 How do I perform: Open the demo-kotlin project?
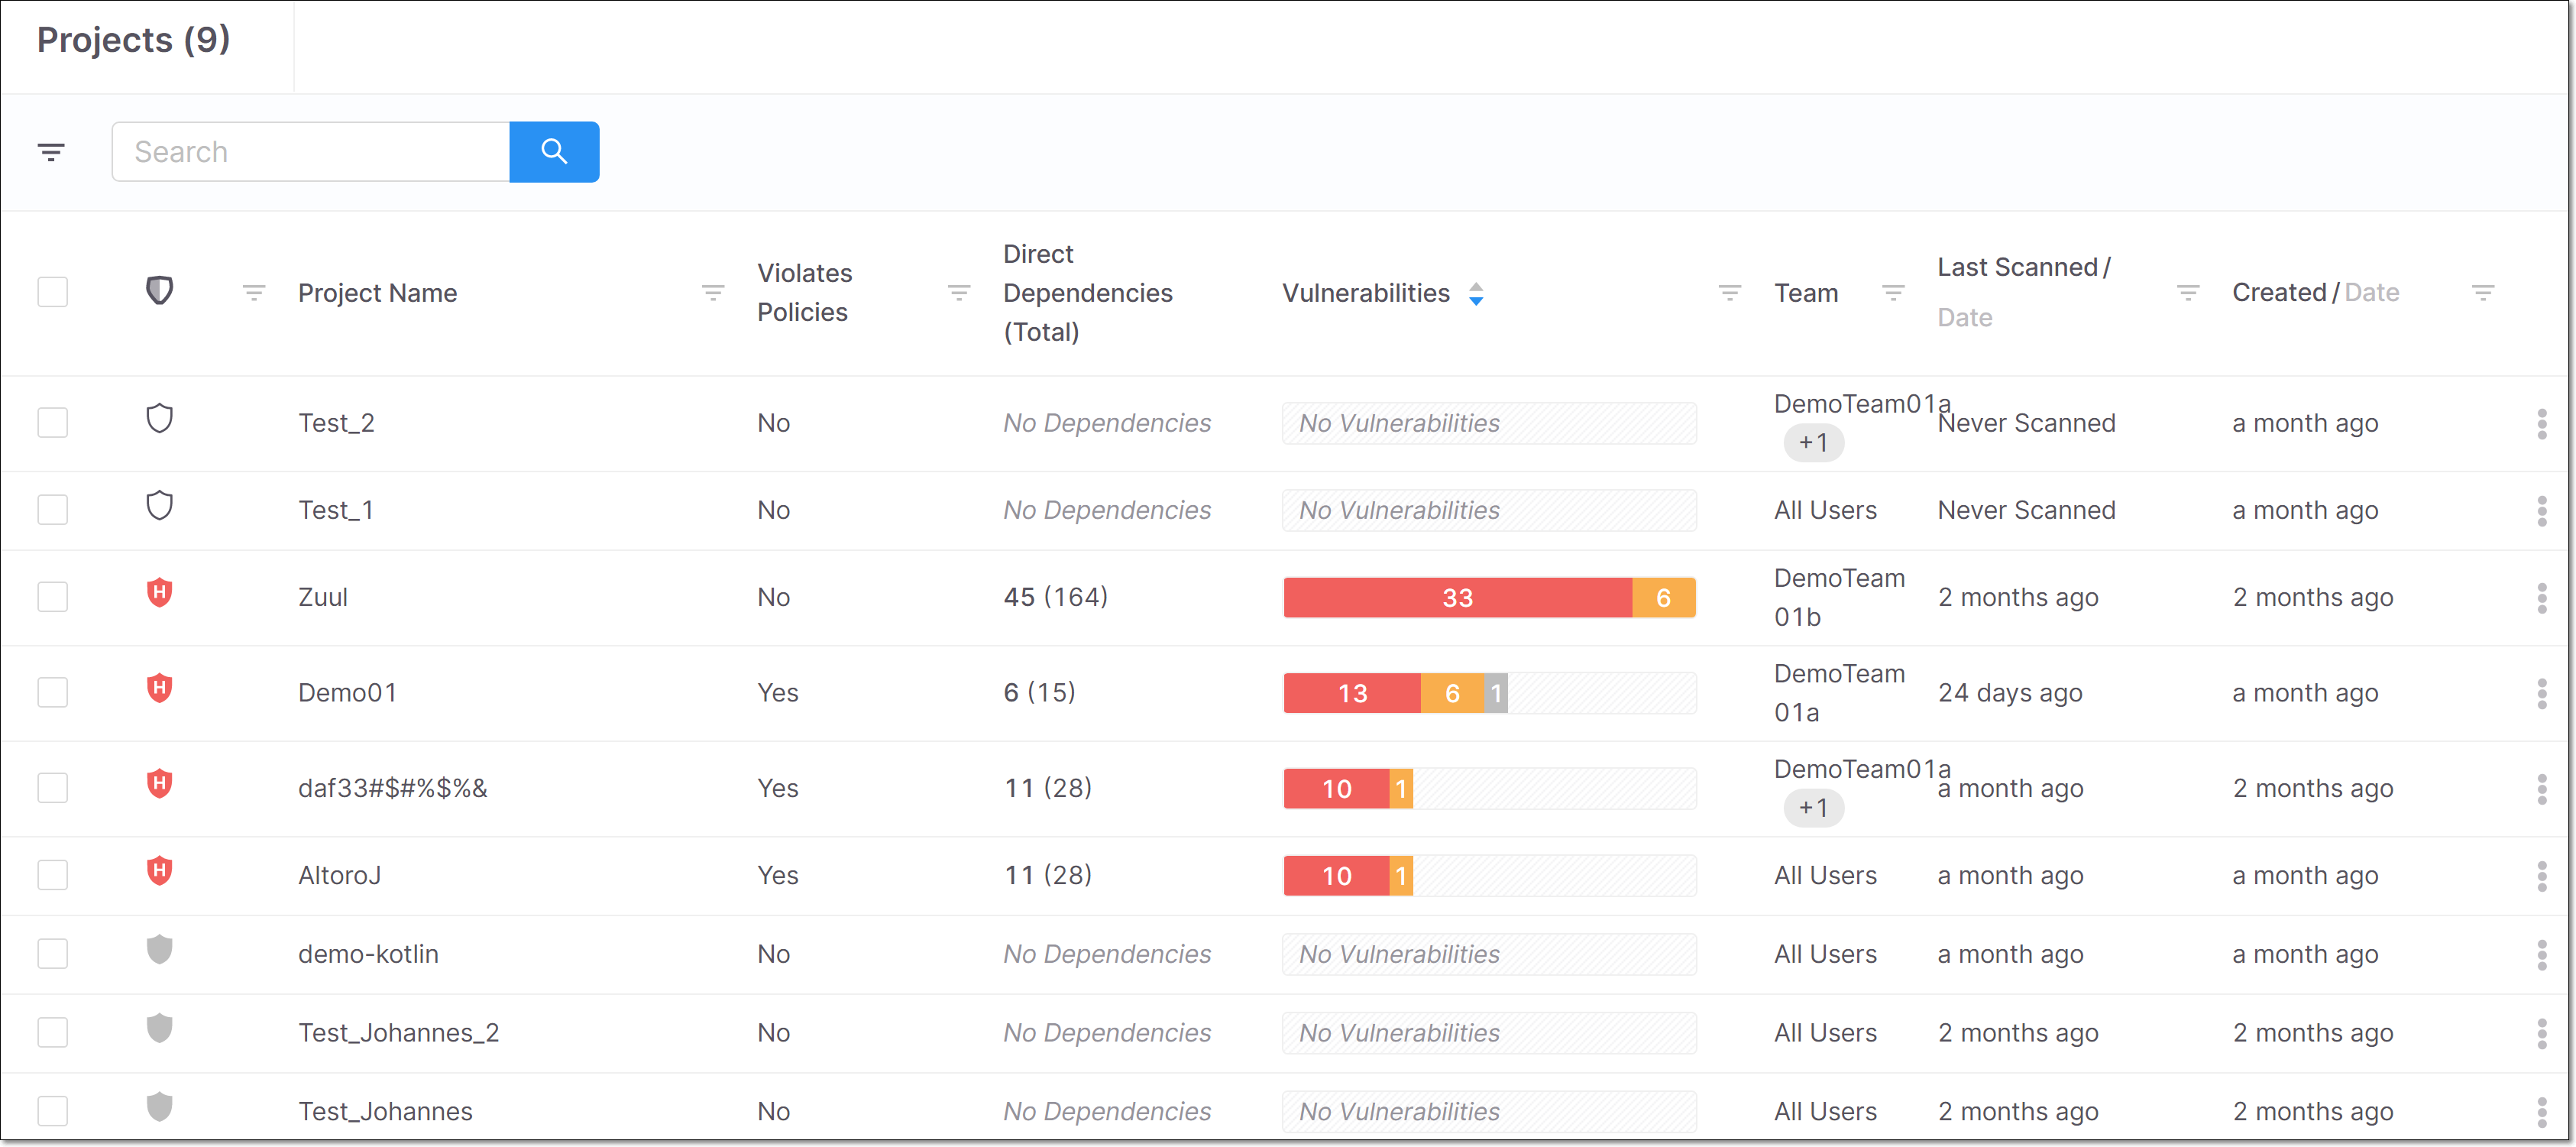pos(368,954)
